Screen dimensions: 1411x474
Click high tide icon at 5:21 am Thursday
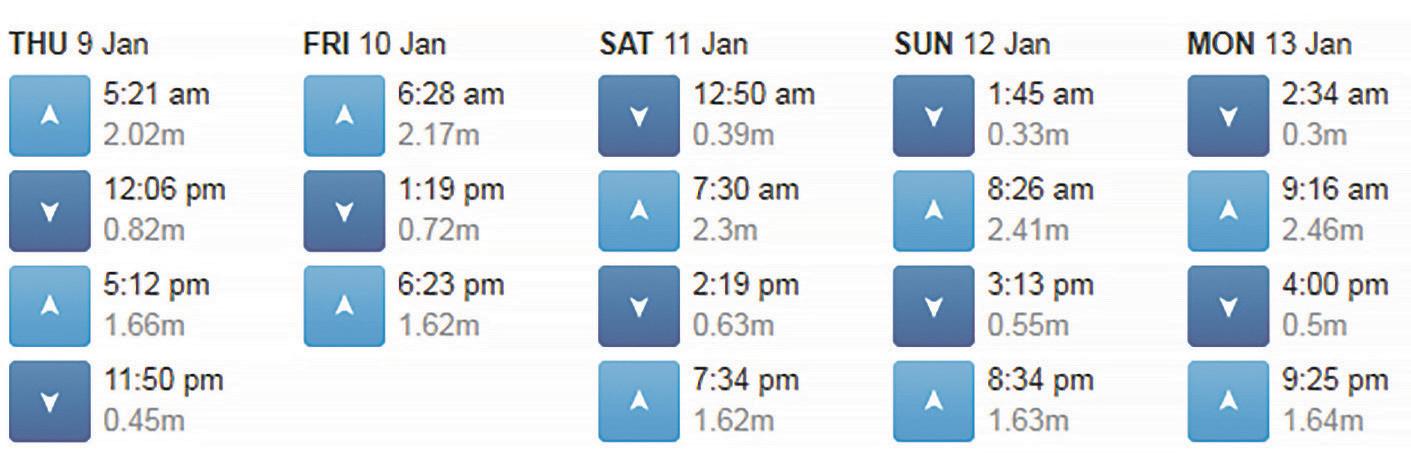tap(49, 115)
